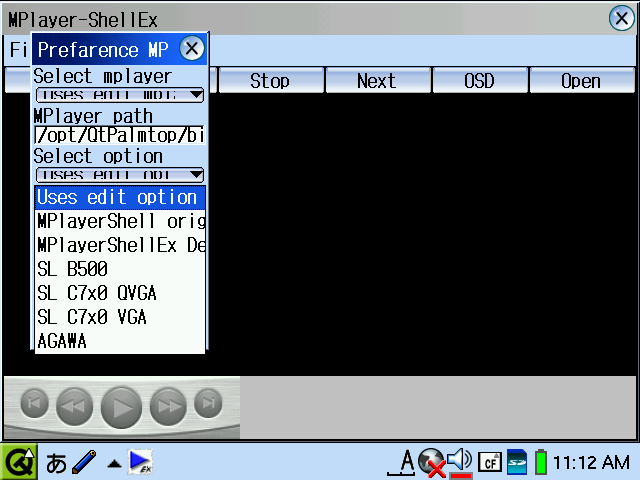
Task: Click the Stop button in toolbar
Action: [x=271, y=80]
